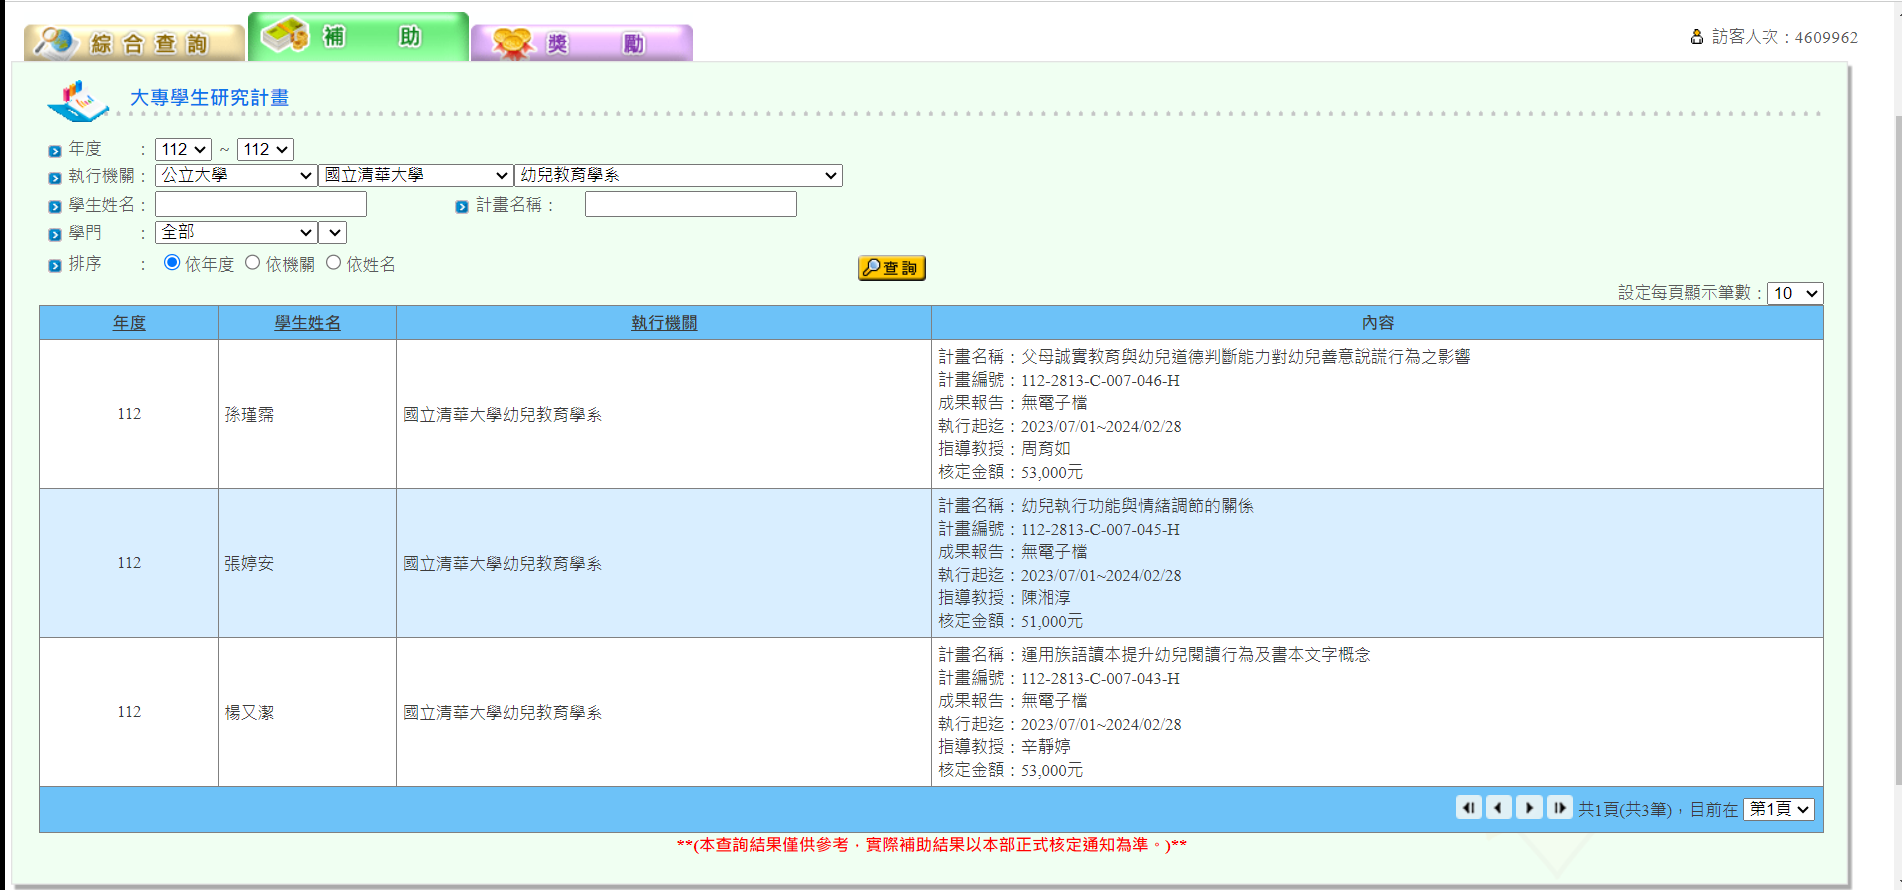Viewport: 1902px width, 890px height.
Task: Select sort by year (依年度)
Action: tap(172, 263)
